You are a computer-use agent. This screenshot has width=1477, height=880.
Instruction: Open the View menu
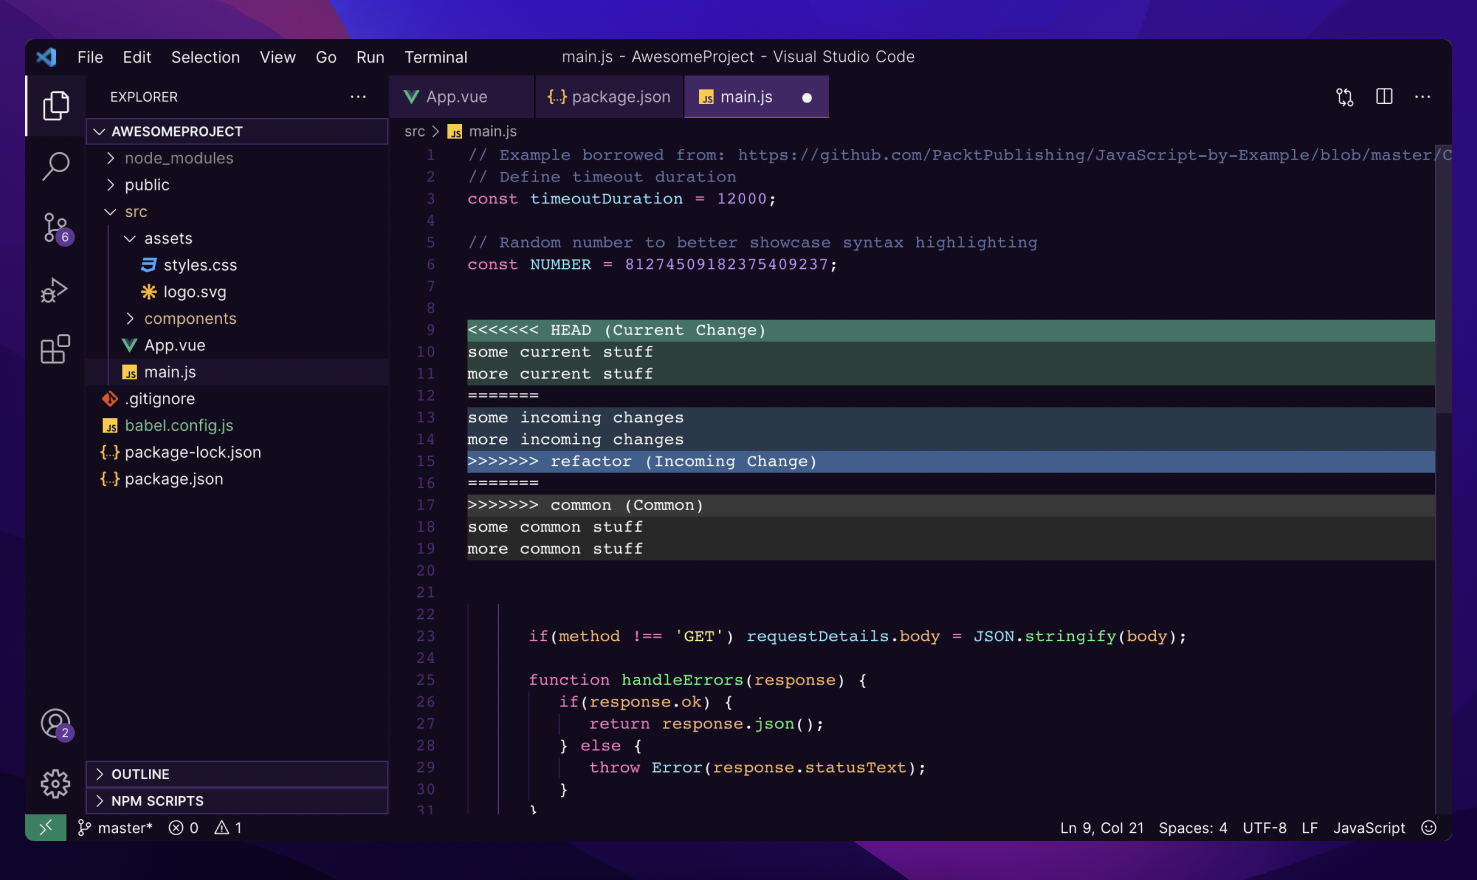(x=278, y=57)
